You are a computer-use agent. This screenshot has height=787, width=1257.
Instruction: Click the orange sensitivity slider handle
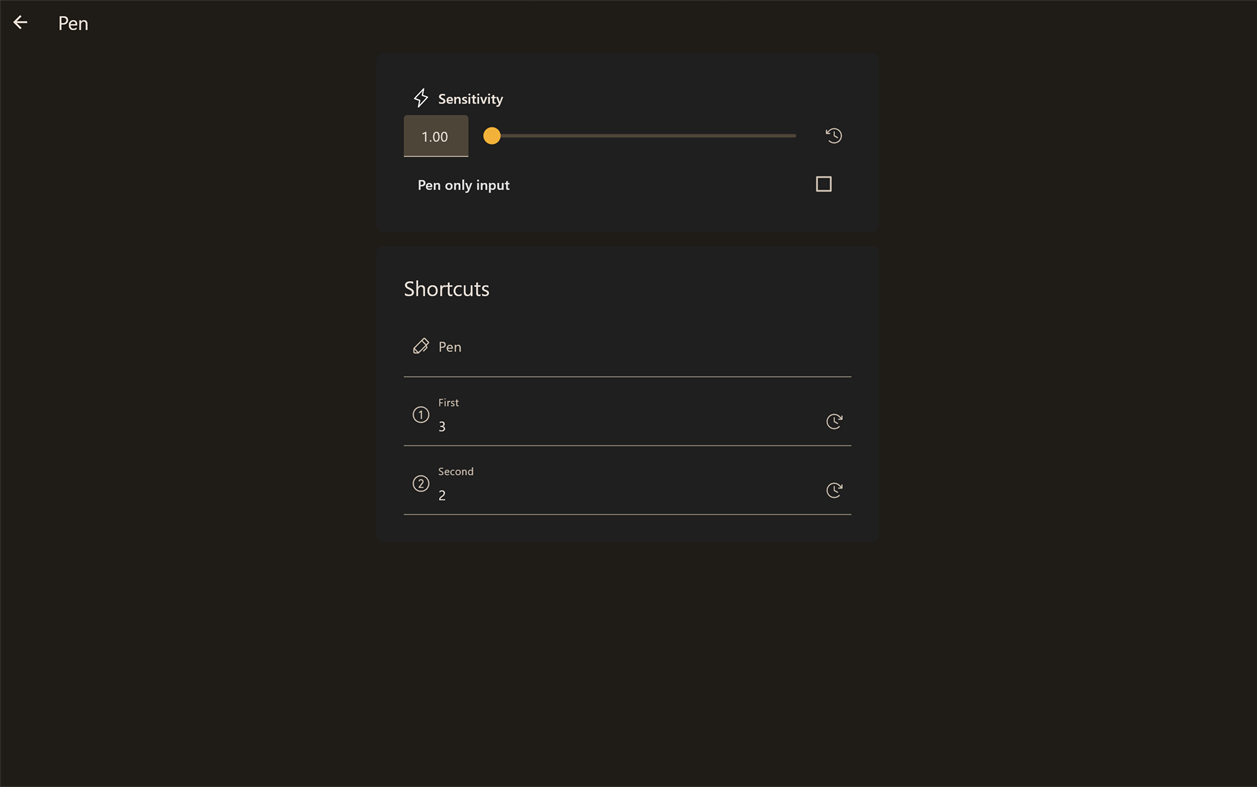click(x=491, y=135)
